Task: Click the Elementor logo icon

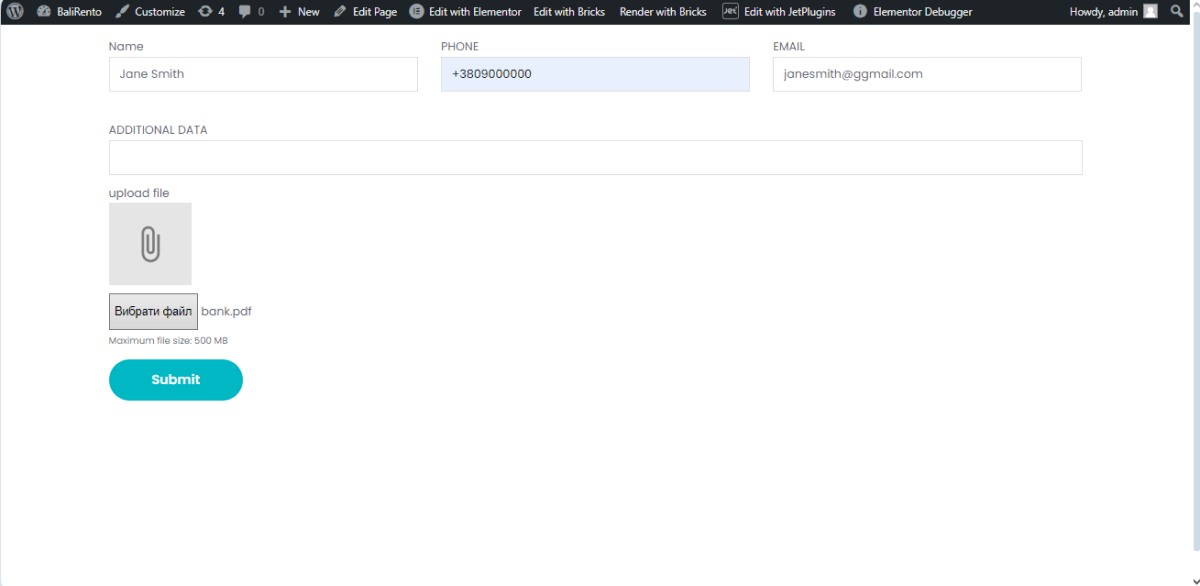Action: (x=417, y=12)
